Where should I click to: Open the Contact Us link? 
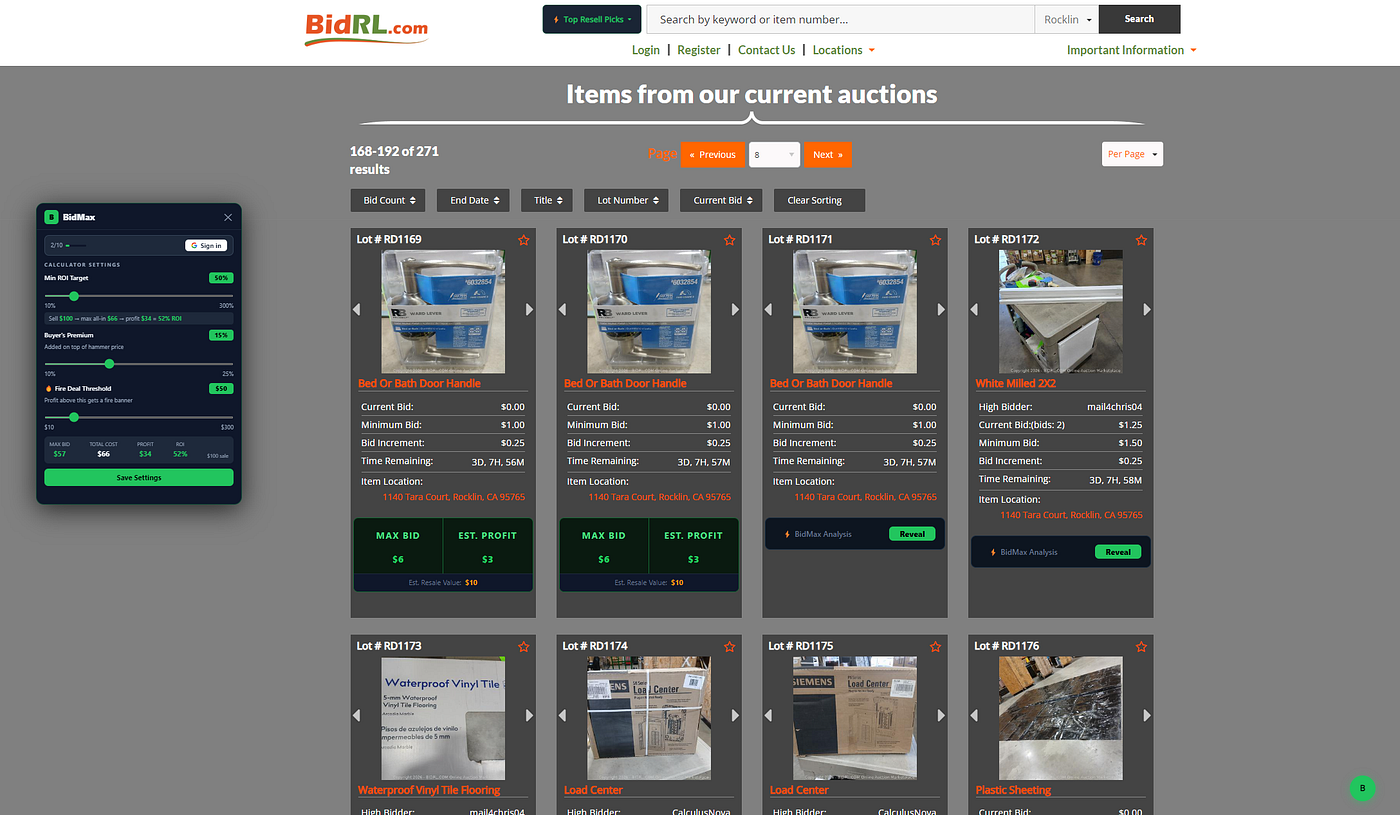click(x=767, y=50)
